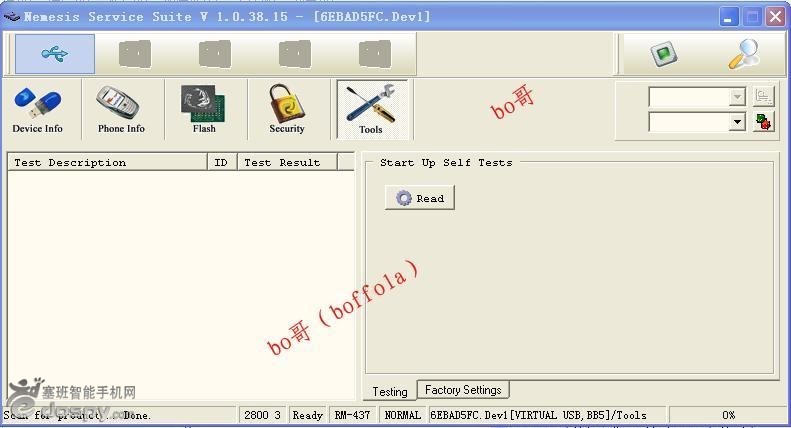Click the first gray connection slot
The image size is (791, 428).
point(135,54)
